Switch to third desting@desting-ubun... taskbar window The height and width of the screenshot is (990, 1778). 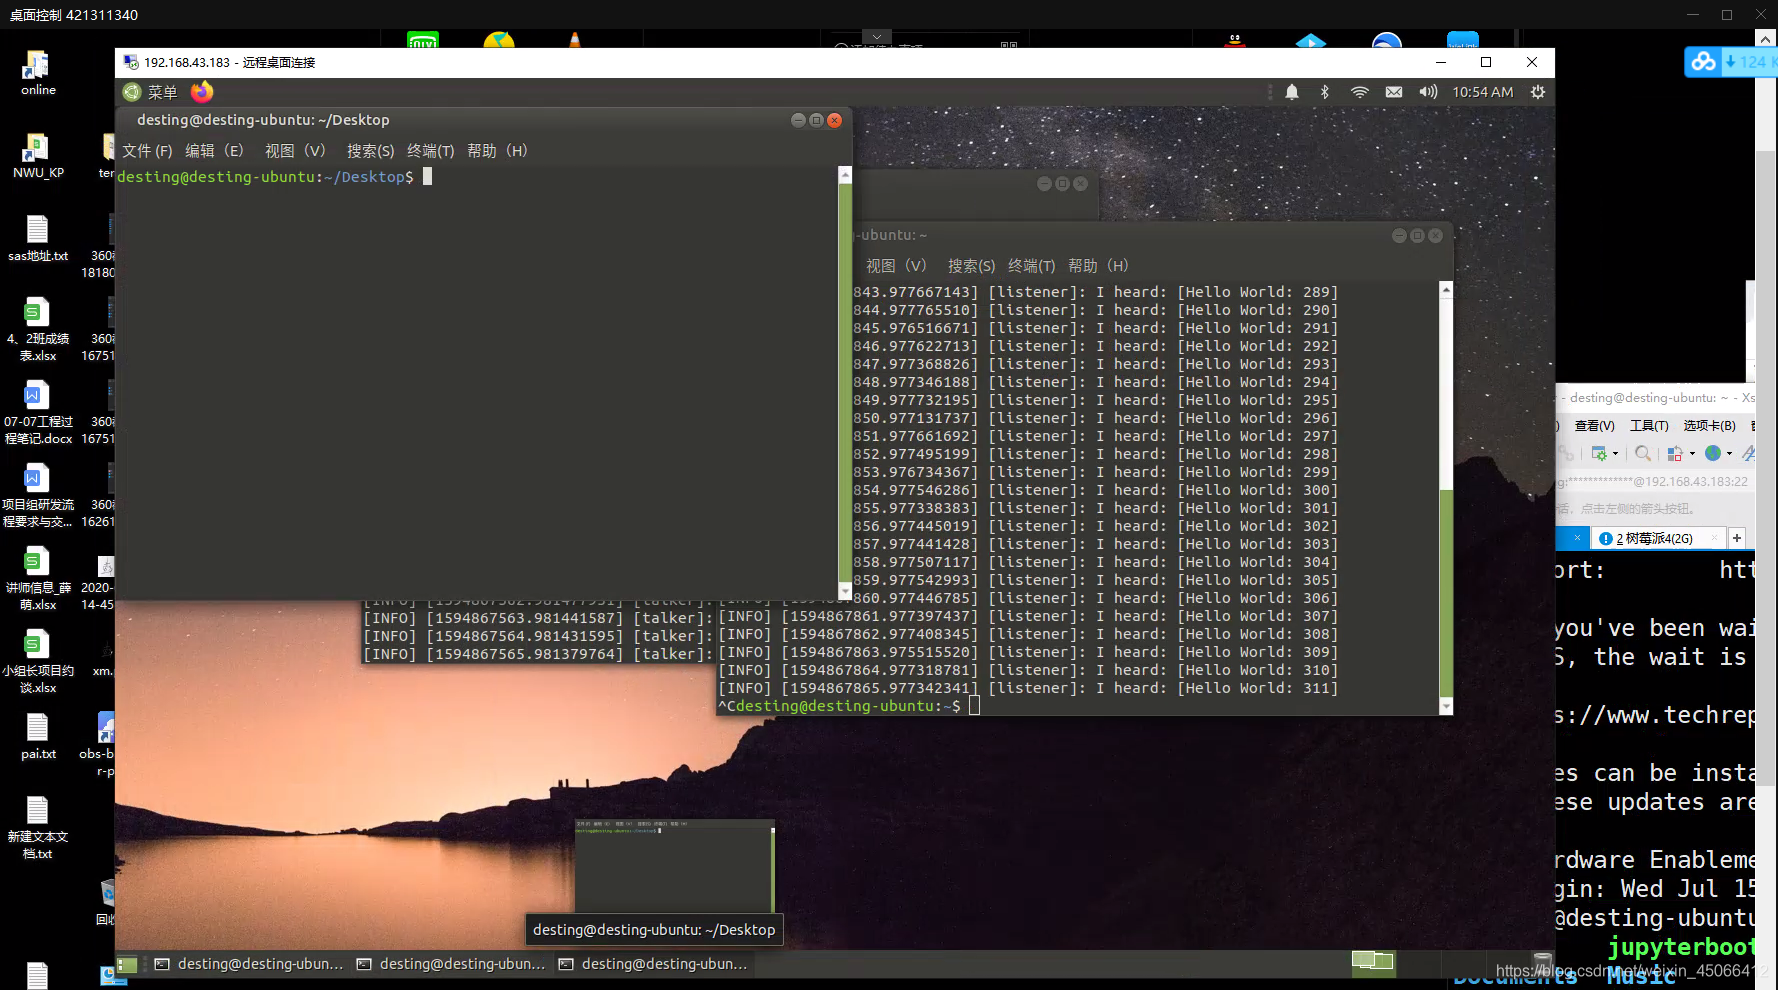coord(653,964)
